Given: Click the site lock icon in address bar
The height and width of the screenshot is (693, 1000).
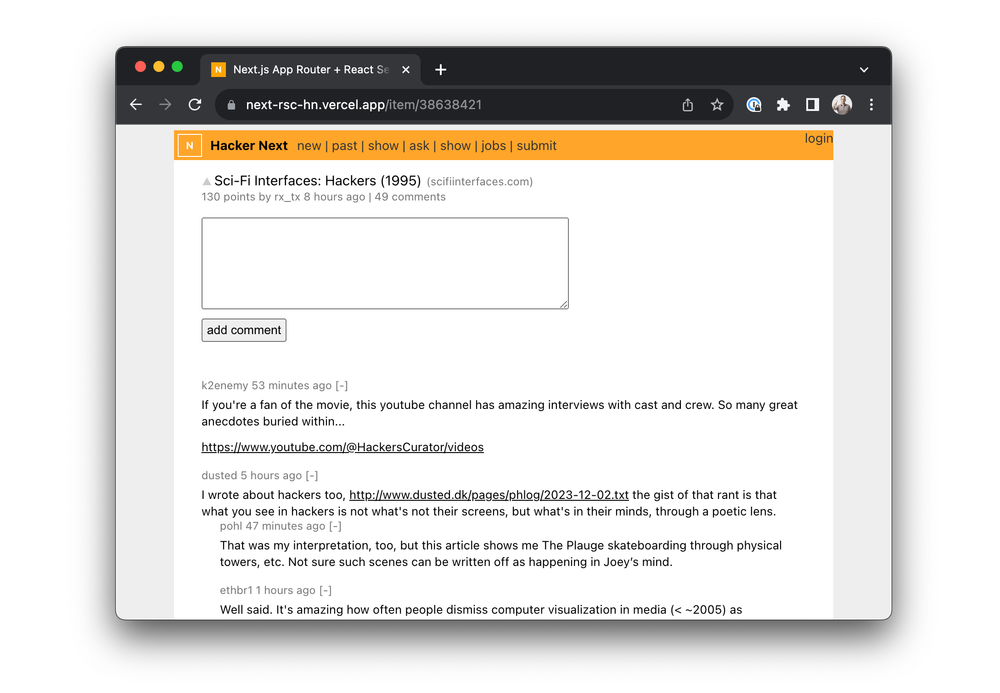Looking at the screenshot, I should tap(231, 104).
